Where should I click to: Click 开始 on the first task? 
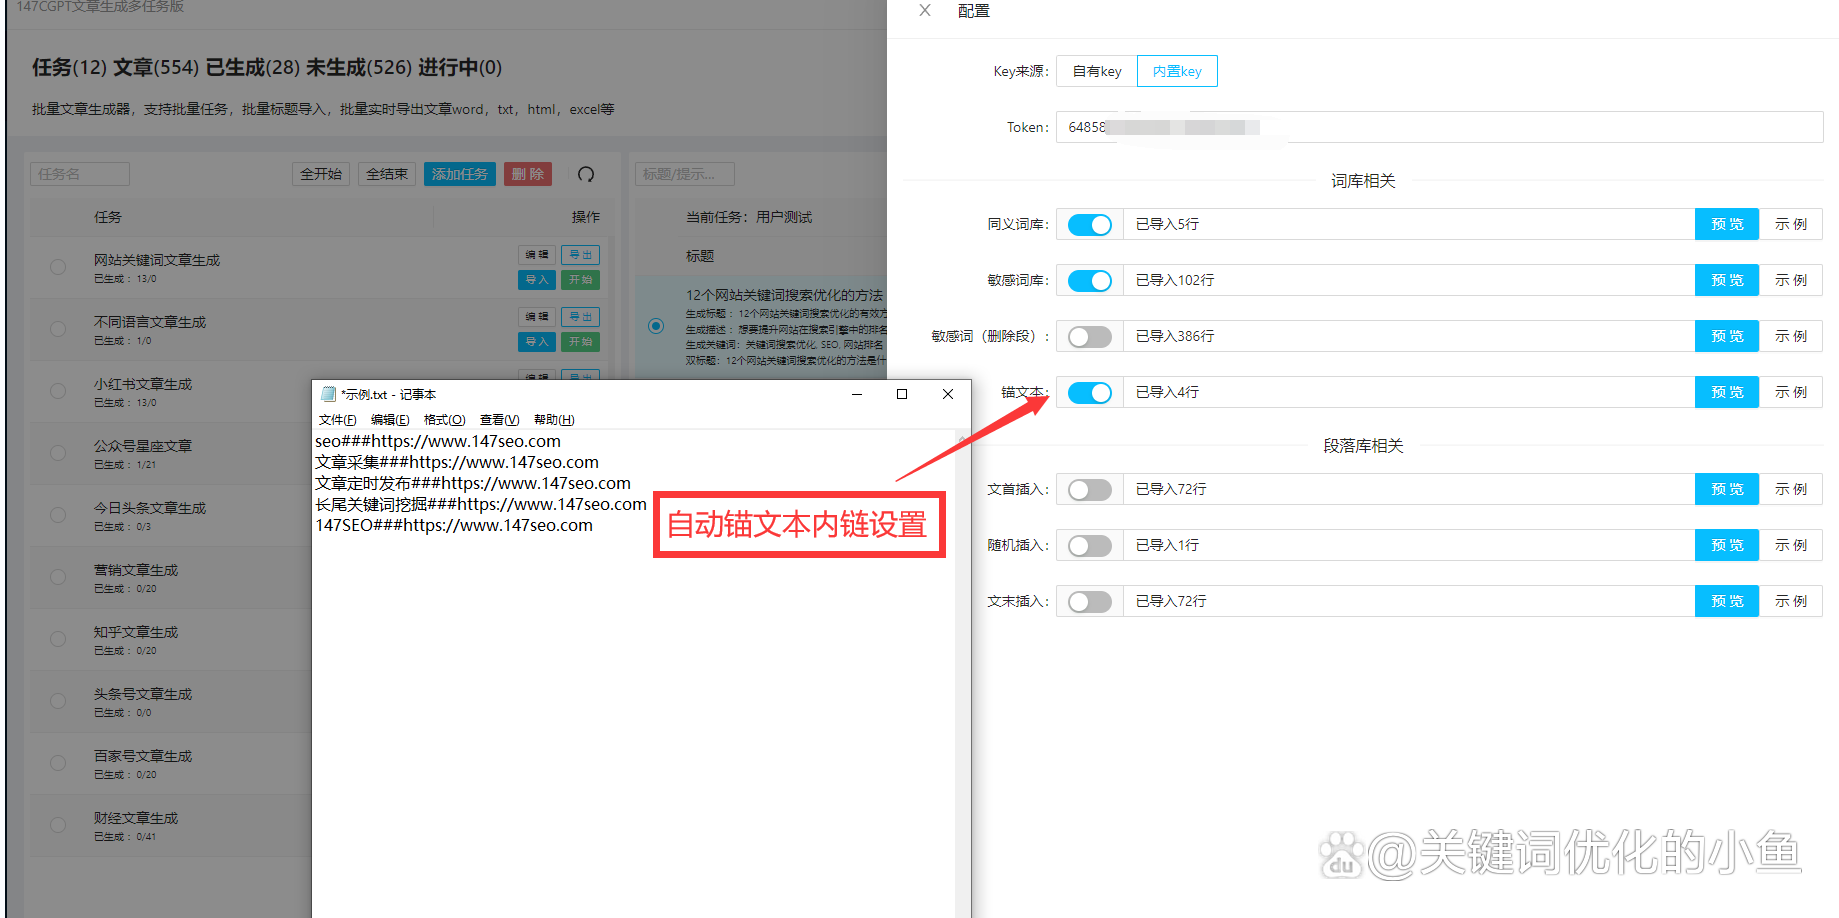pyautogui.click(x=580, y=279)
